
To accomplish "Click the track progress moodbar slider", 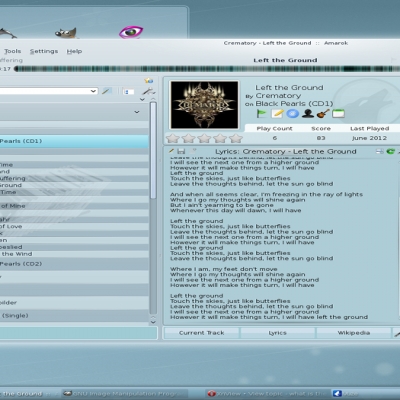I will click(x=207, y=69).
